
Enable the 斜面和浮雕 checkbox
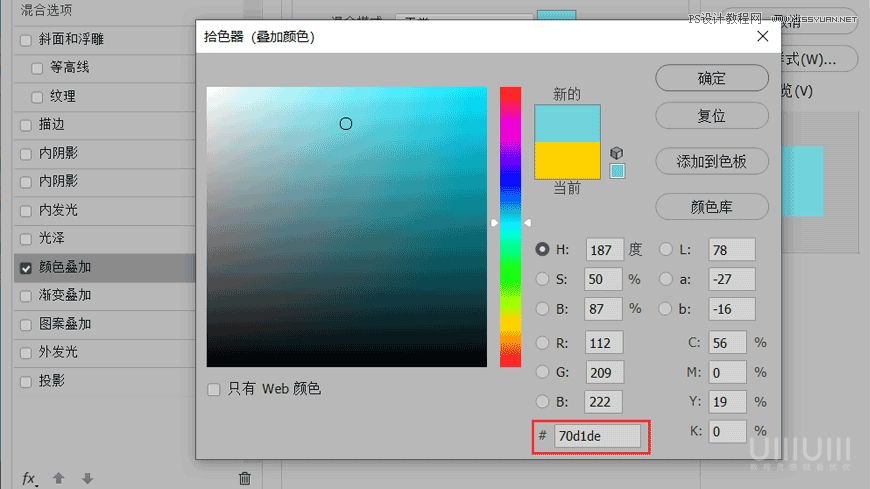[x=26, y=41]
